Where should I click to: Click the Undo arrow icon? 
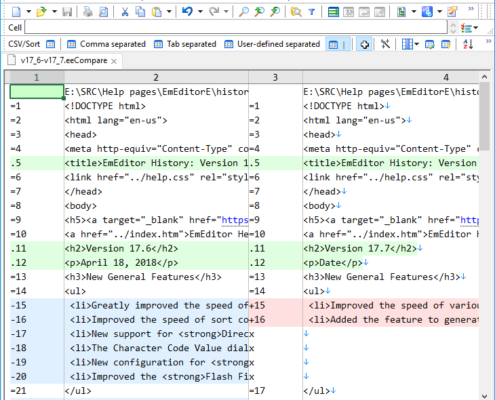187,12
